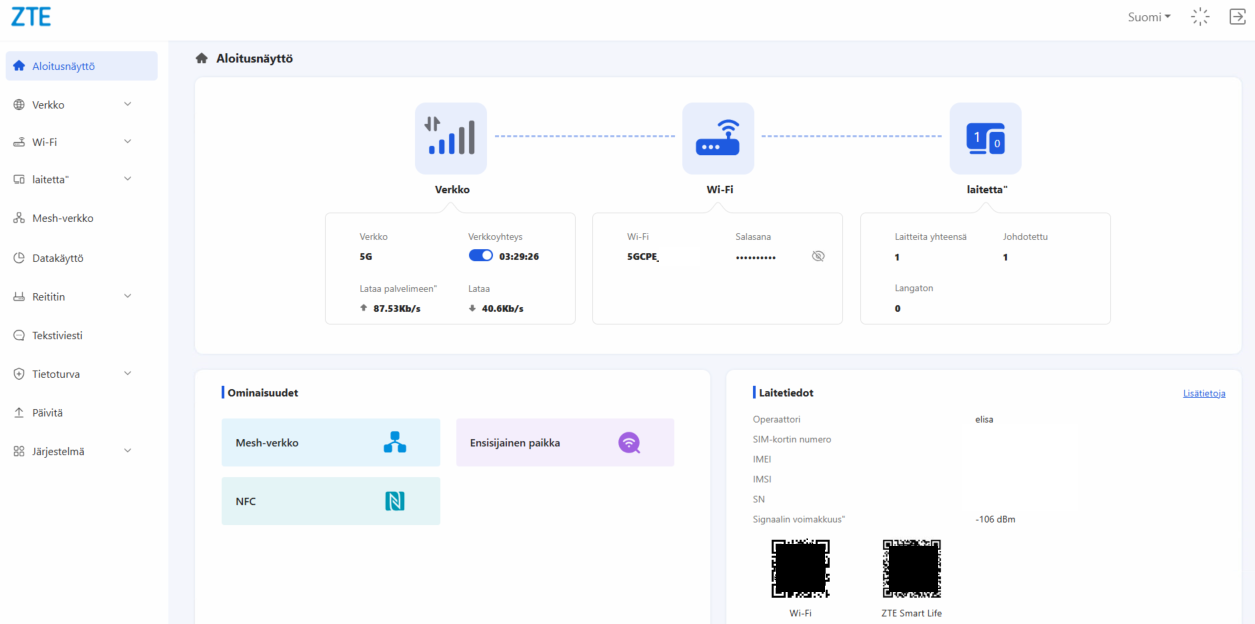This screenshot has width=1255, height=624.
Task: Click the connected devices icon
Action: (985, 138)
